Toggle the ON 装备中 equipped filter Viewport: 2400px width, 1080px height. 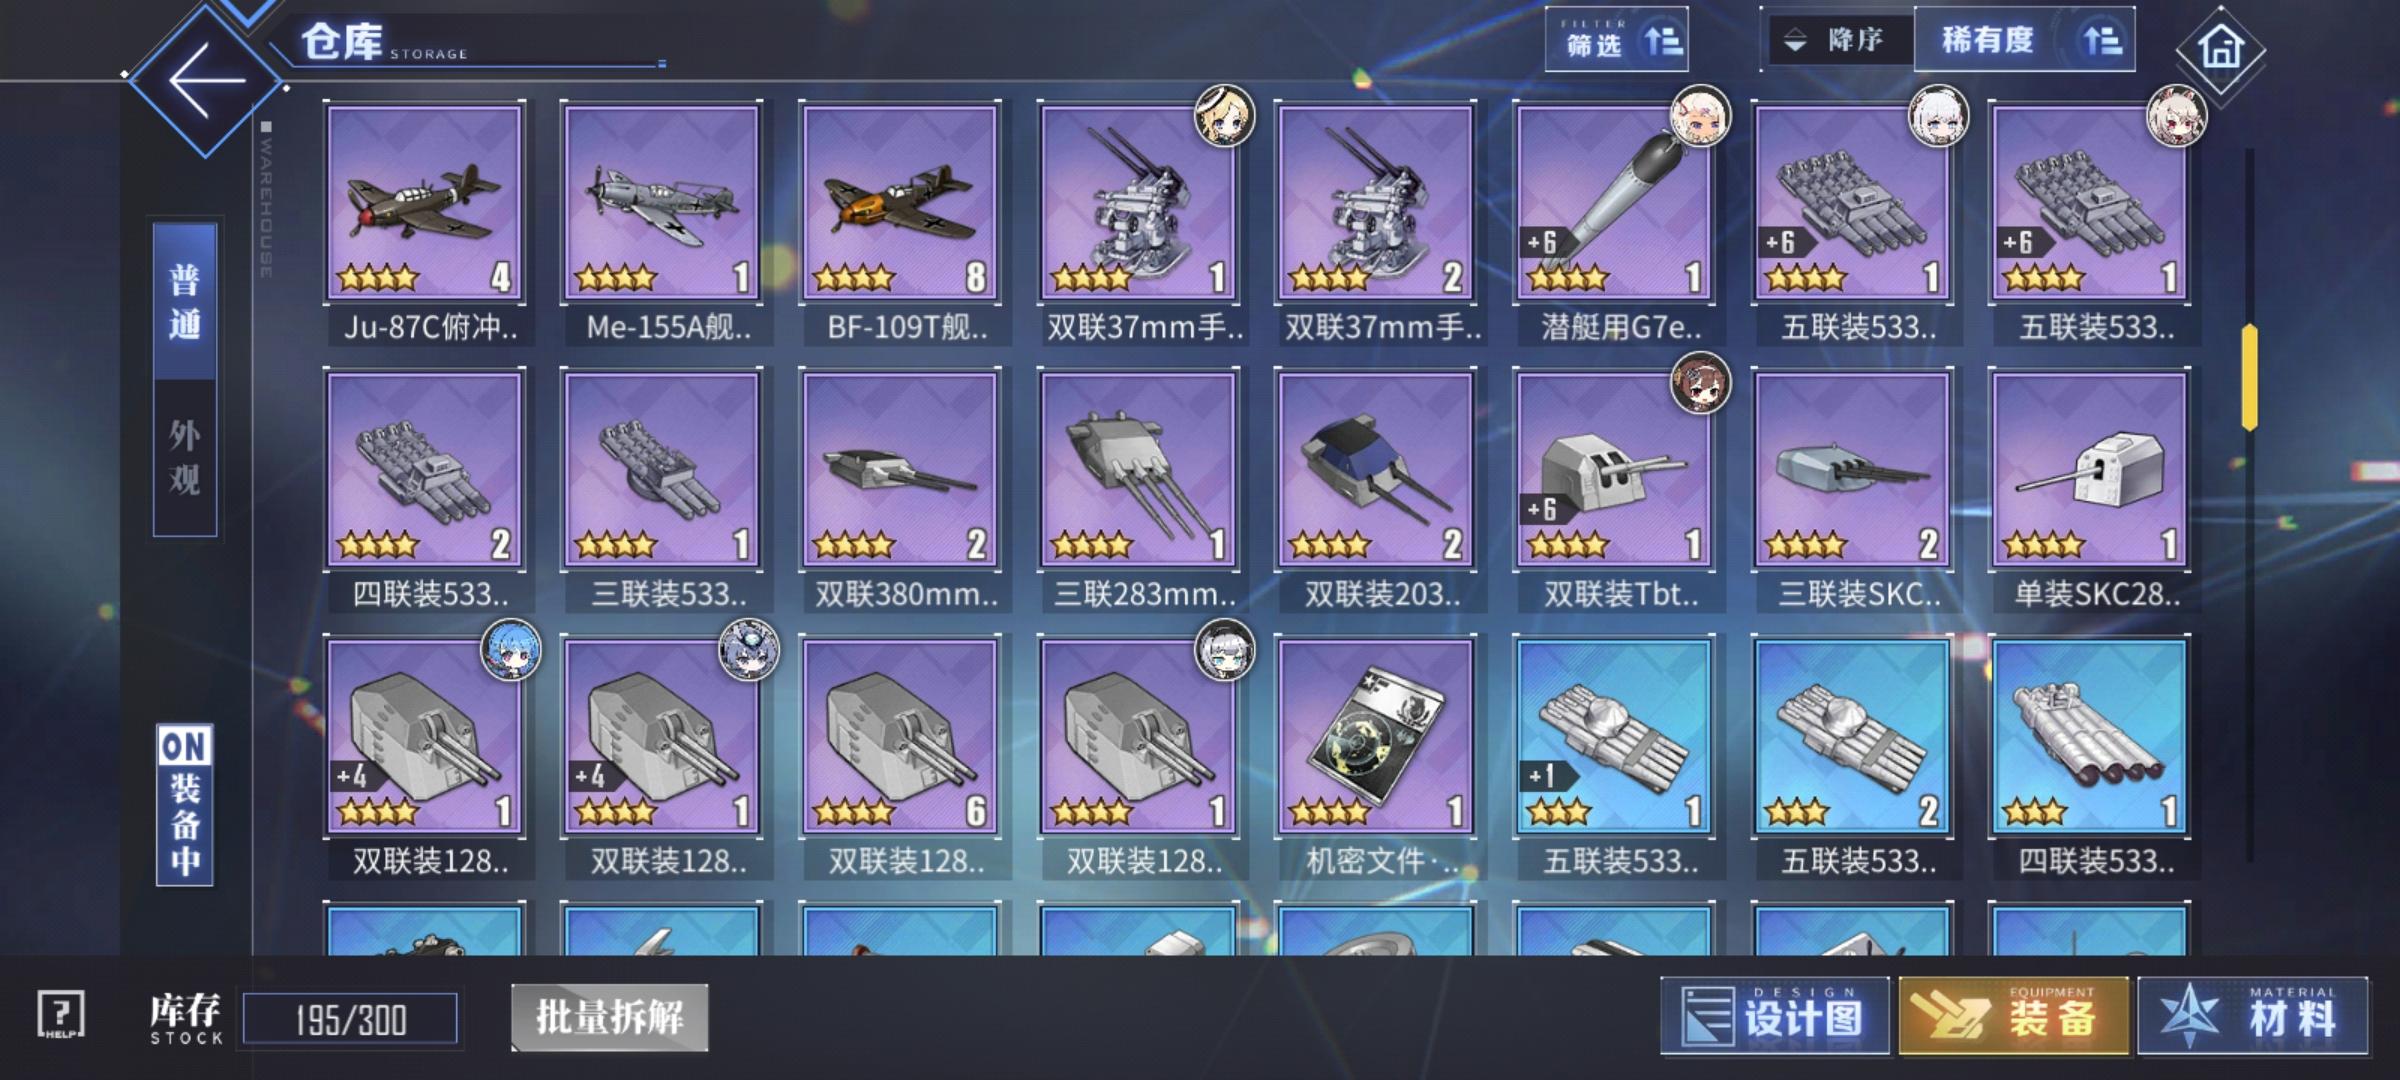[x=185, y=805]
